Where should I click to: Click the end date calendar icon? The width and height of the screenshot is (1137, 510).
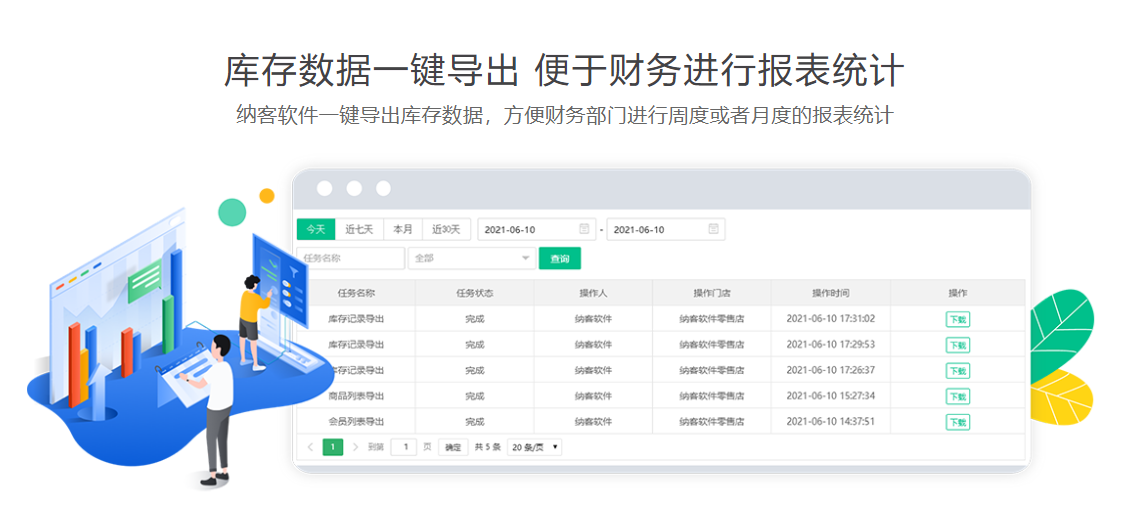click(x=713, y=229)
